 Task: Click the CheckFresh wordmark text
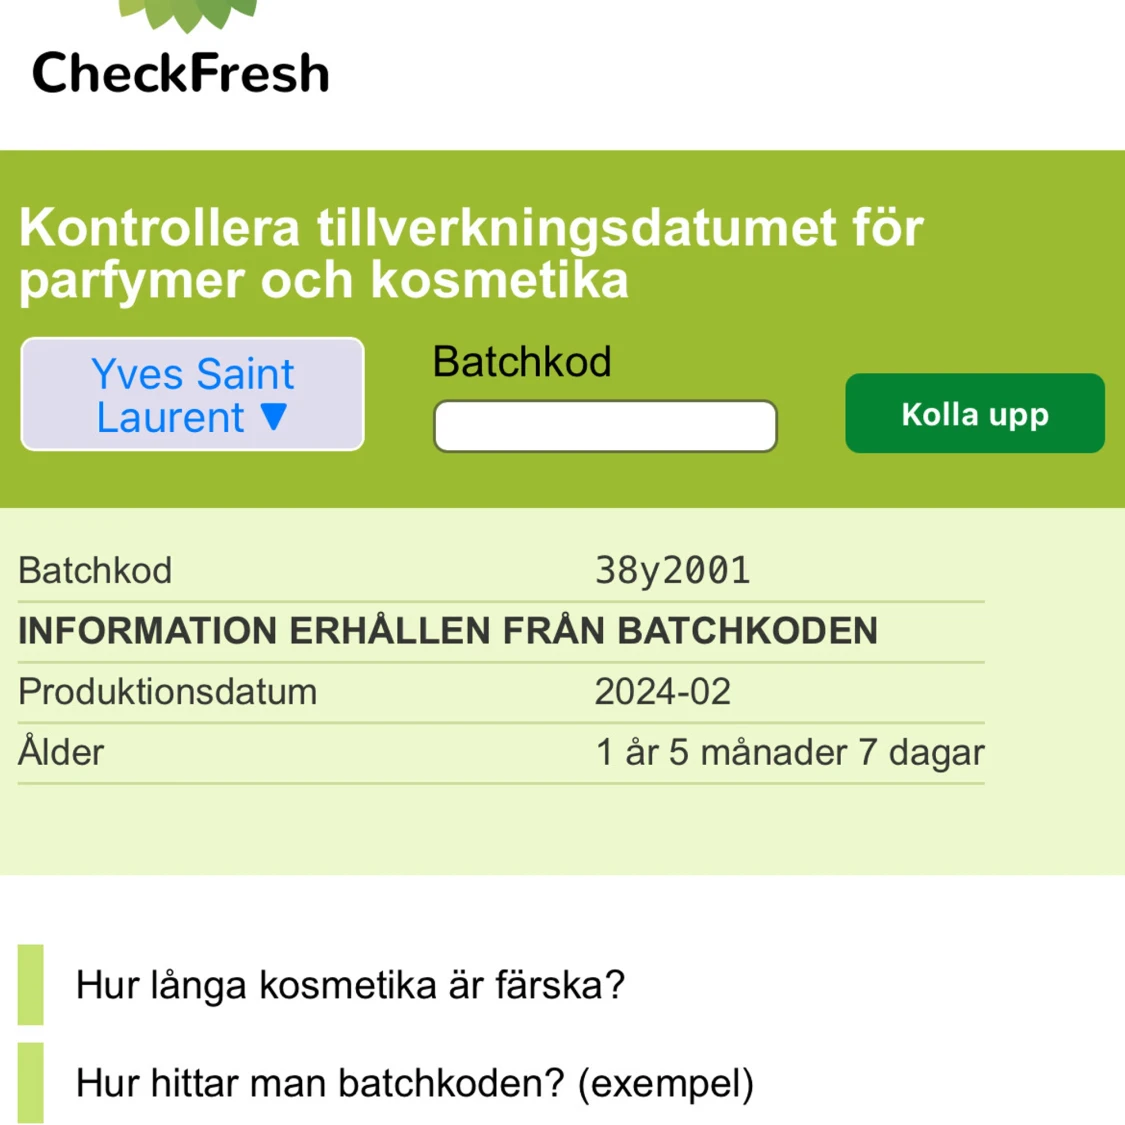pos(181,73)
